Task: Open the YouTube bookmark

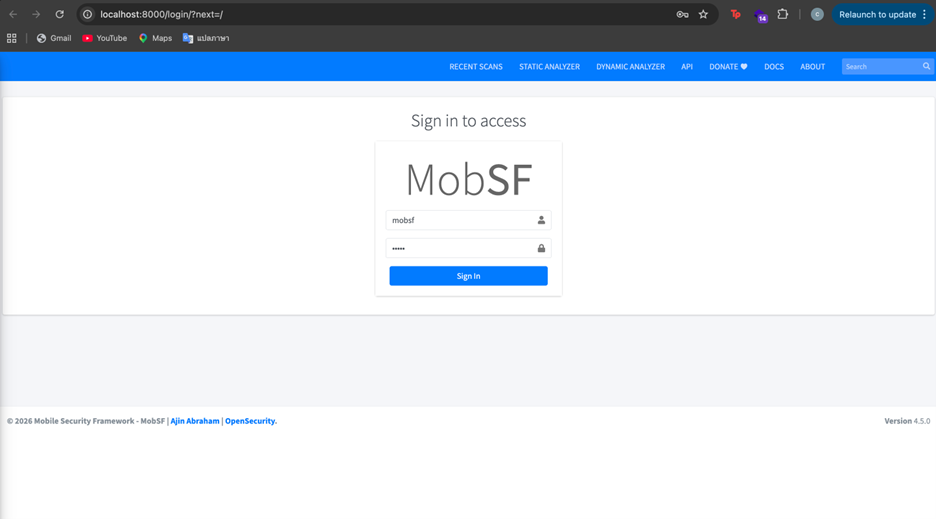Action: pos(104,38)
